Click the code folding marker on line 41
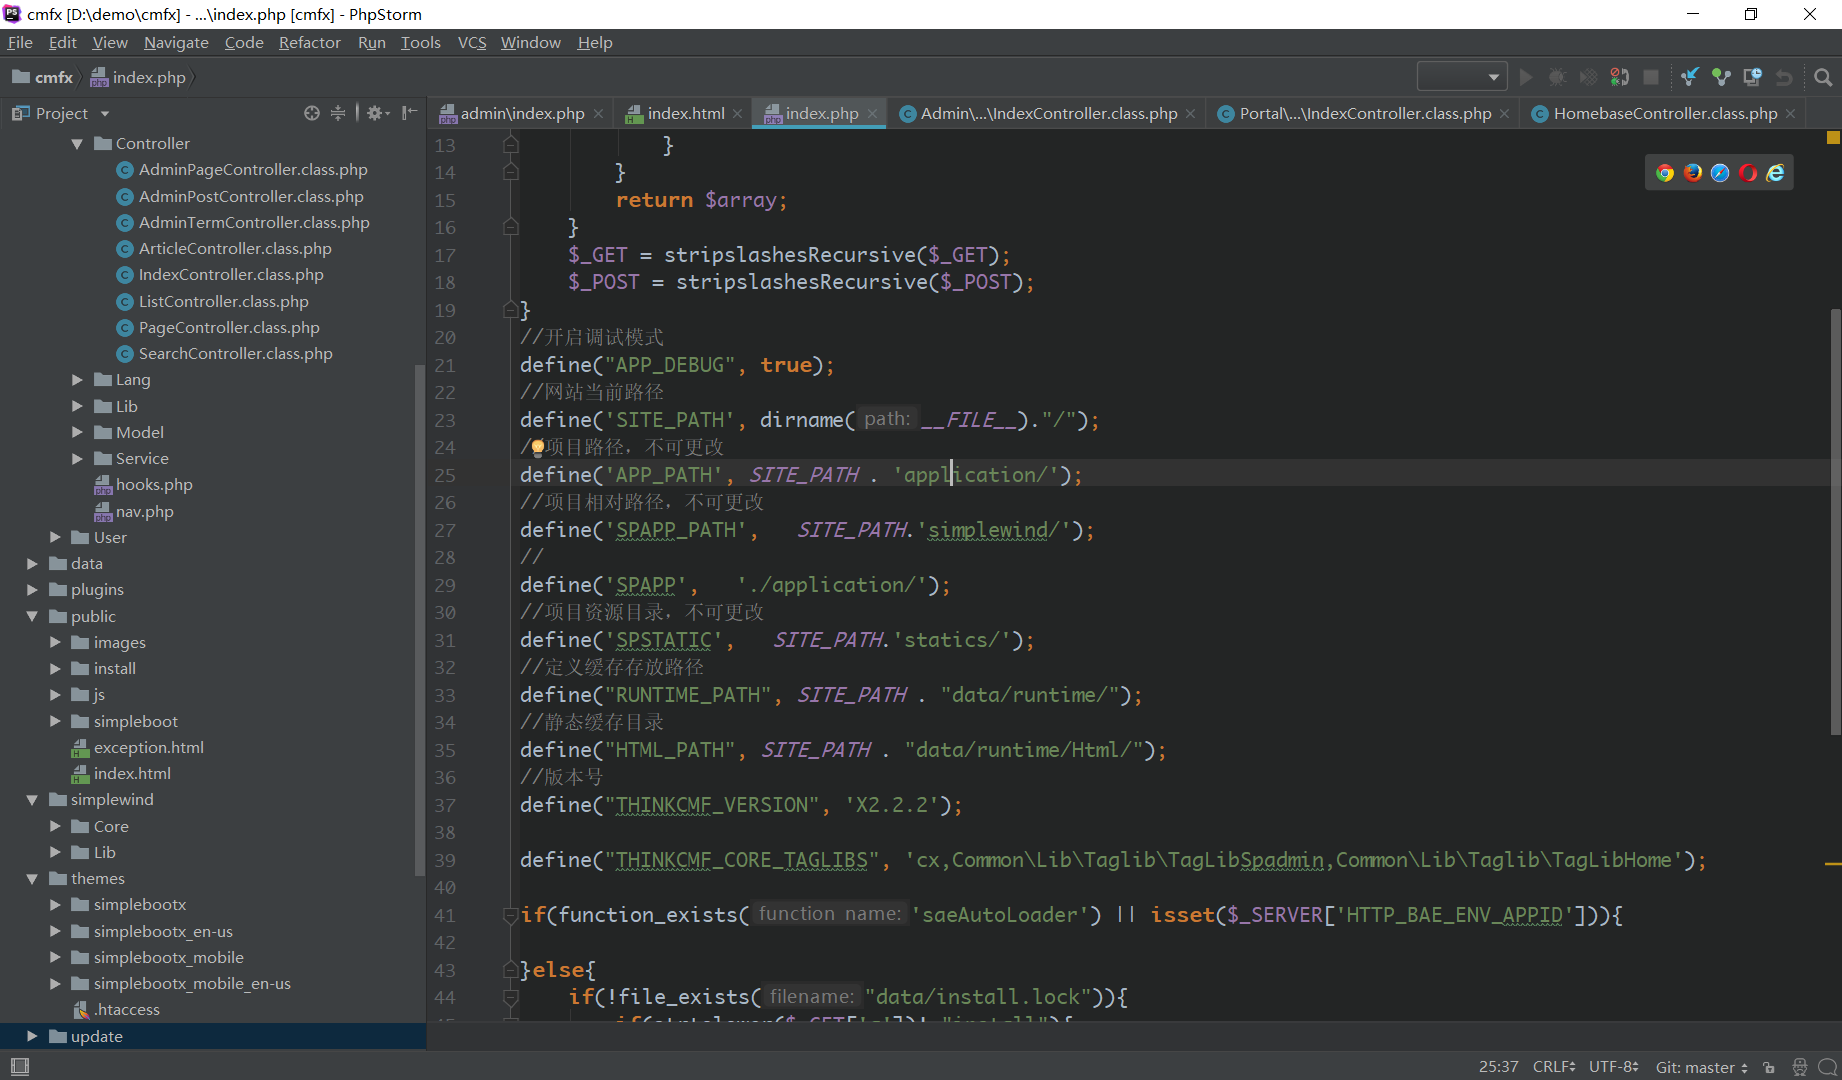 [x=511, y=915]
